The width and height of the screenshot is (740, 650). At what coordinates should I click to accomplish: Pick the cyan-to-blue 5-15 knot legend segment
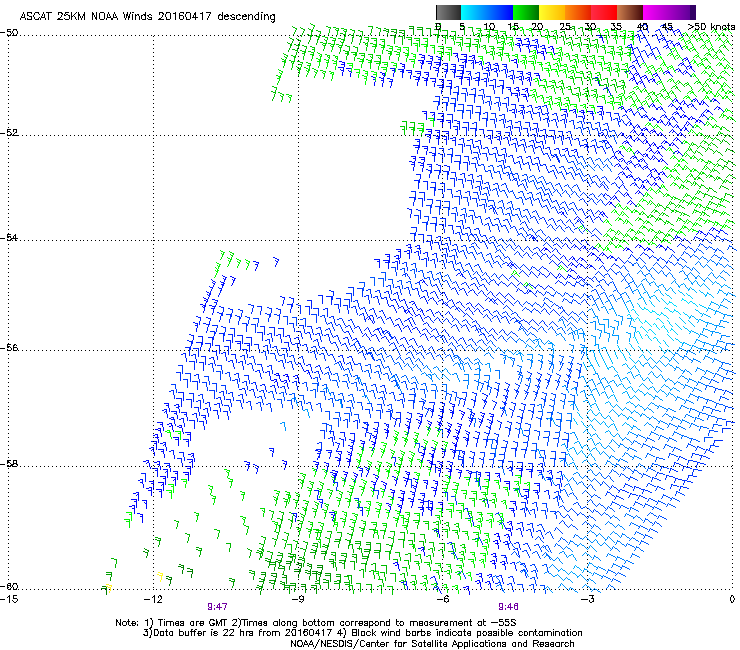pyautogui.click(x=487, y=12)
